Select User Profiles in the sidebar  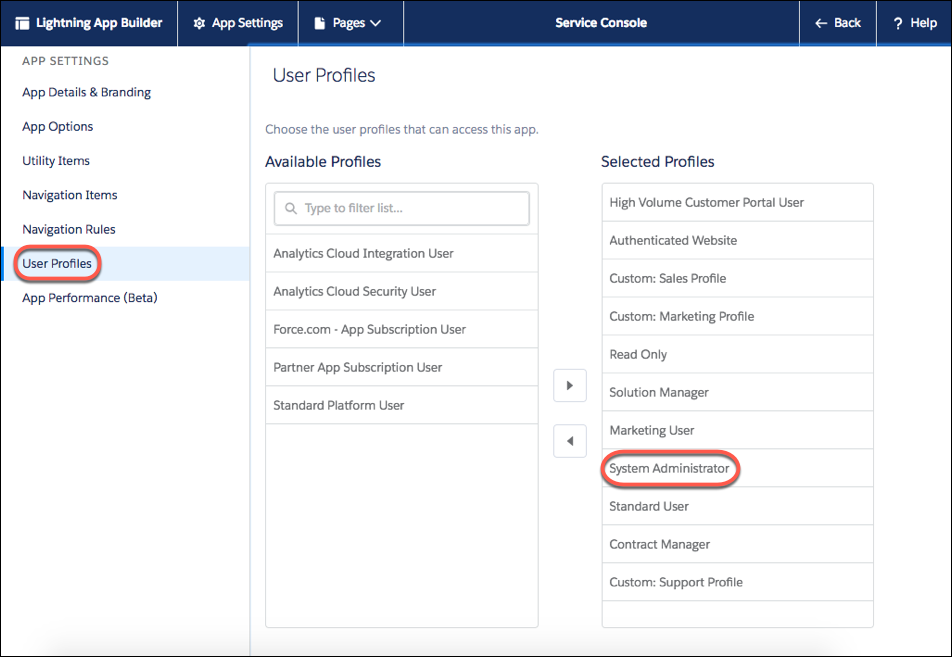click(x=57, y=263)
